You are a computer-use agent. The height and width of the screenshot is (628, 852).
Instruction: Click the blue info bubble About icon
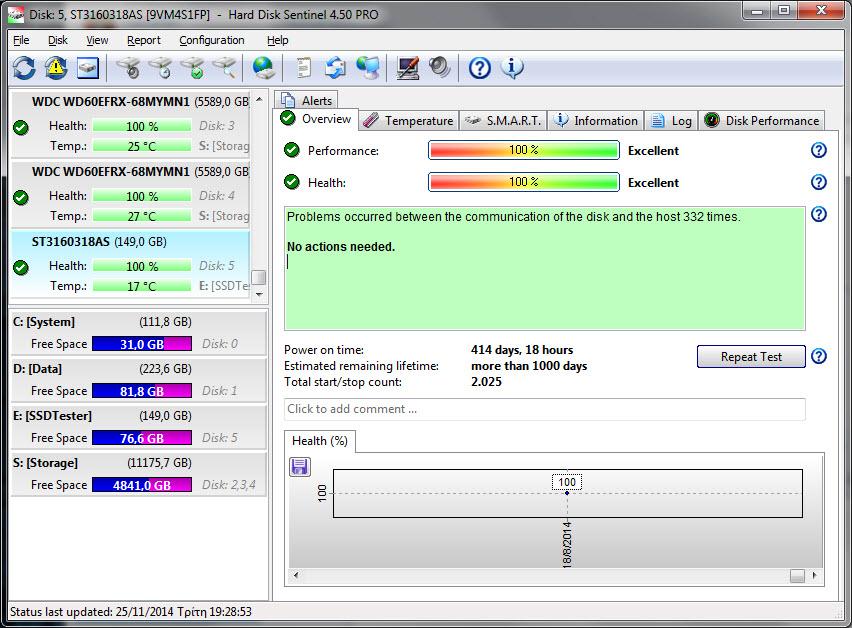[x=512, y=68]
